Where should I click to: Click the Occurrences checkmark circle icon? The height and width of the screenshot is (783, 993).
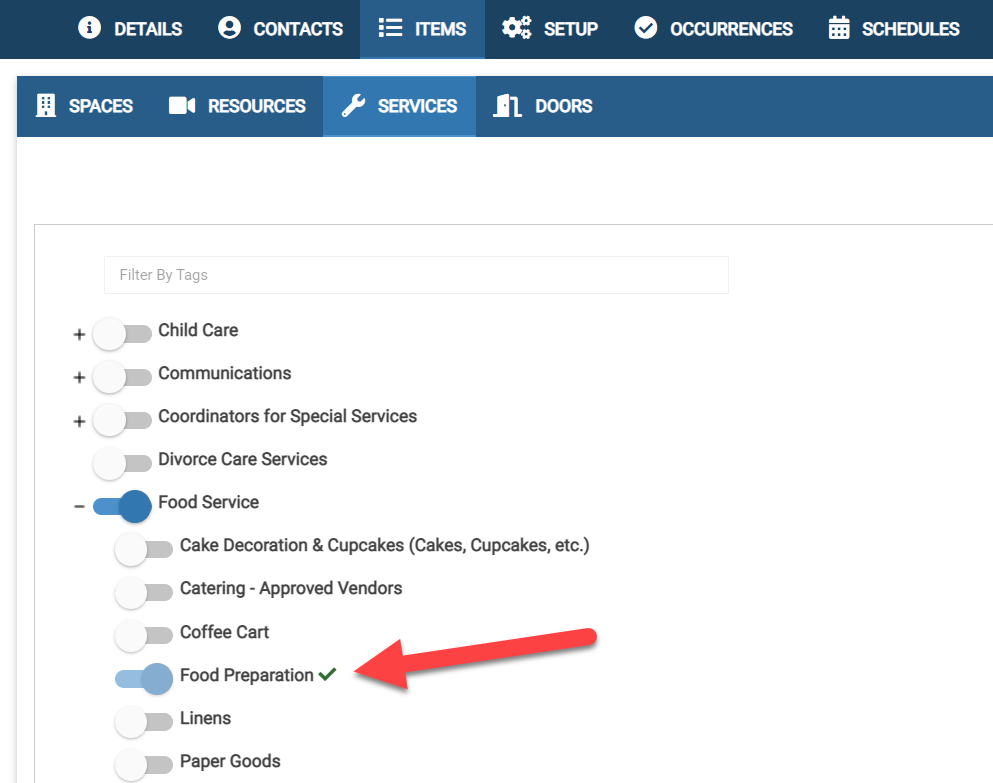tap(646, 28)
